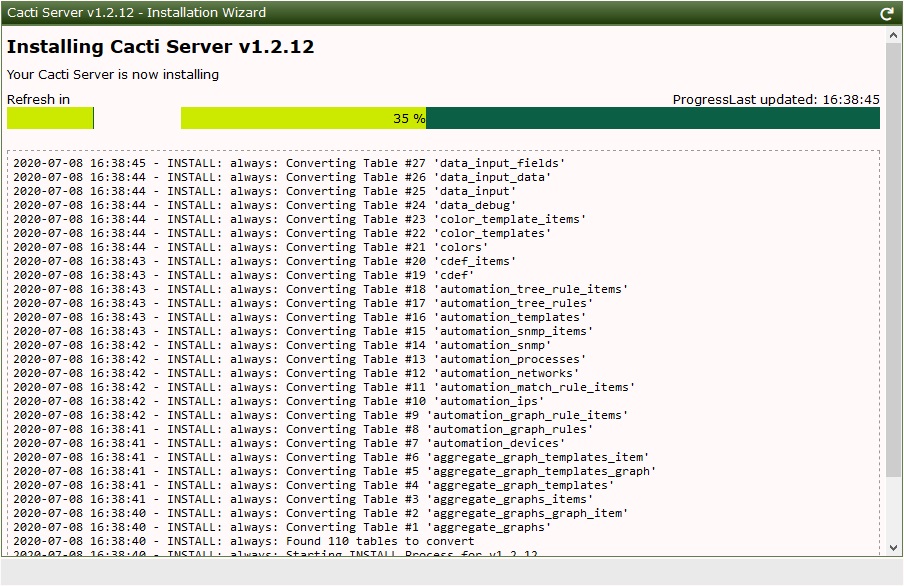Screen dimensions: 904x586
Task: Select log line for Table #25 'data_input'
Action: (x=265, y=191)
